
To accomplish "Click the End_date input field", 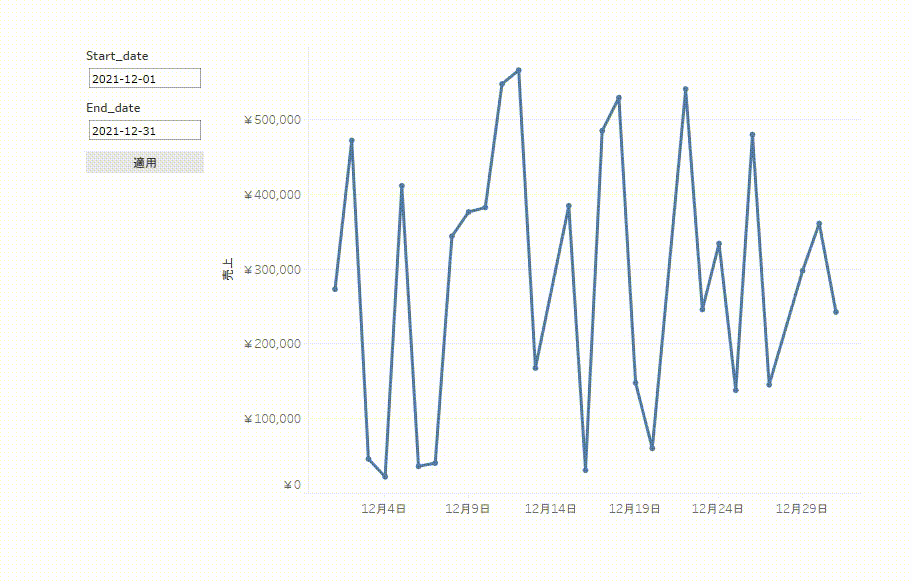I will [145, 130].
